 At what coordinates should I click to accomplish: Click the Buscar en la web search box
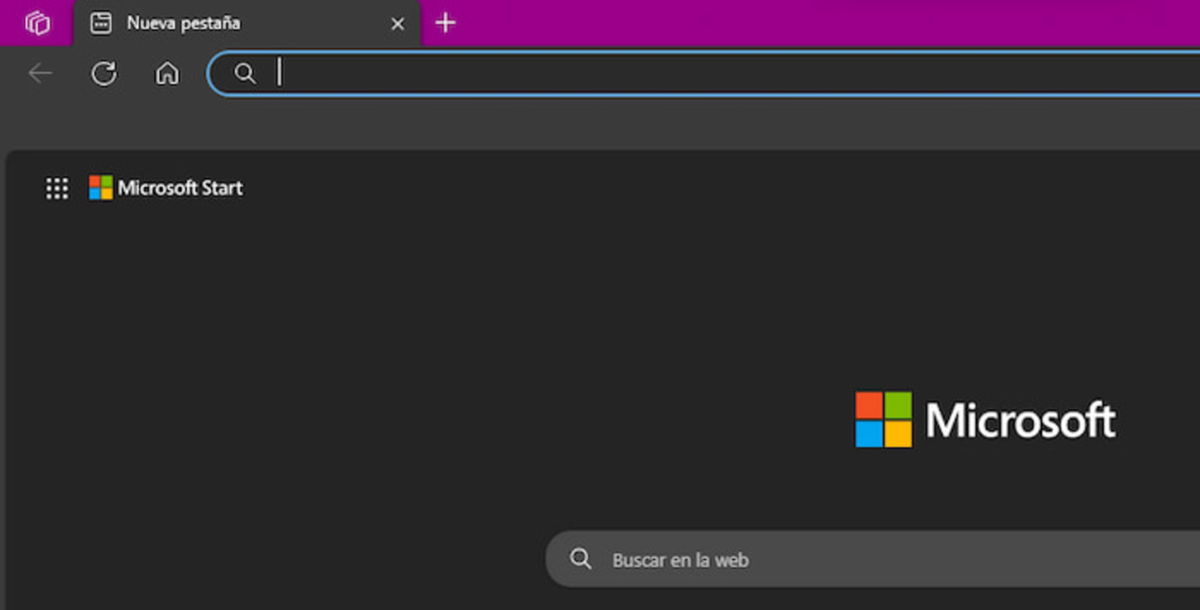coord(873,559)
